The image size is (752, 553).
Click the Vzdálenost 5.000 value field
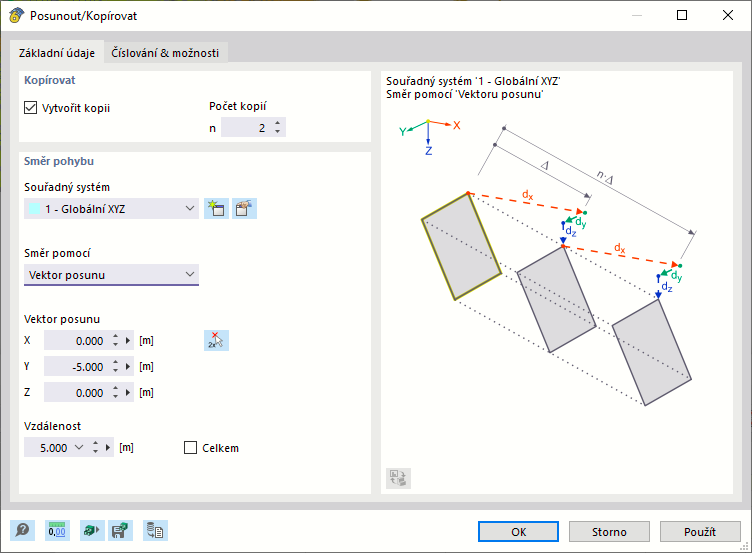[48, 447]
